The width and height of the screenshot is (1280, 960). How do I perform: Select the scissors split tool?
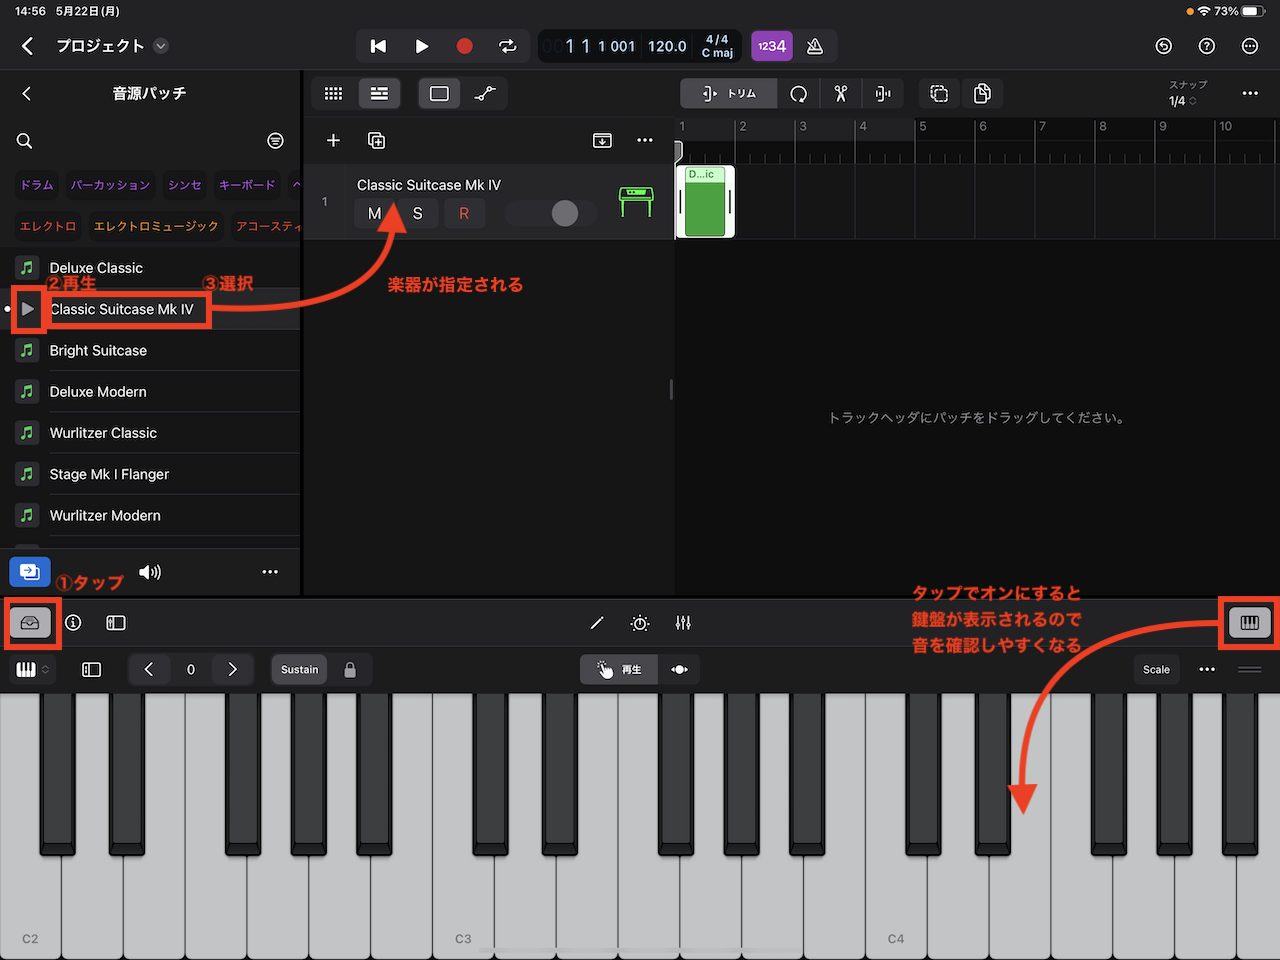tap(841, 93)
